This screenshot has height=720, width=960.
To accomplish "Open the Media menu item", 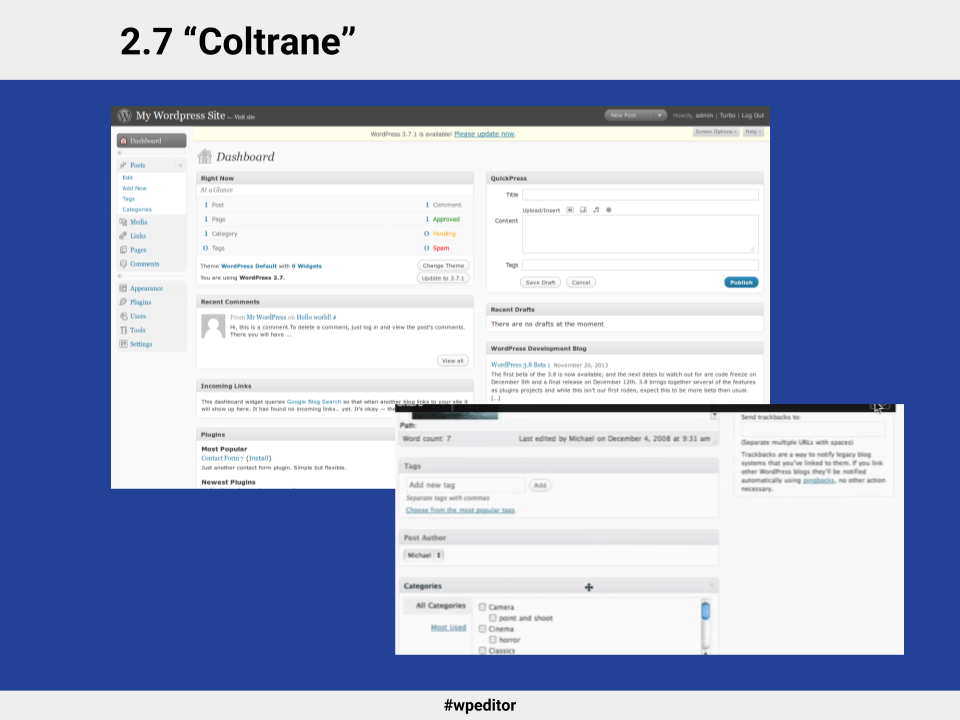I will coord(138,222).
